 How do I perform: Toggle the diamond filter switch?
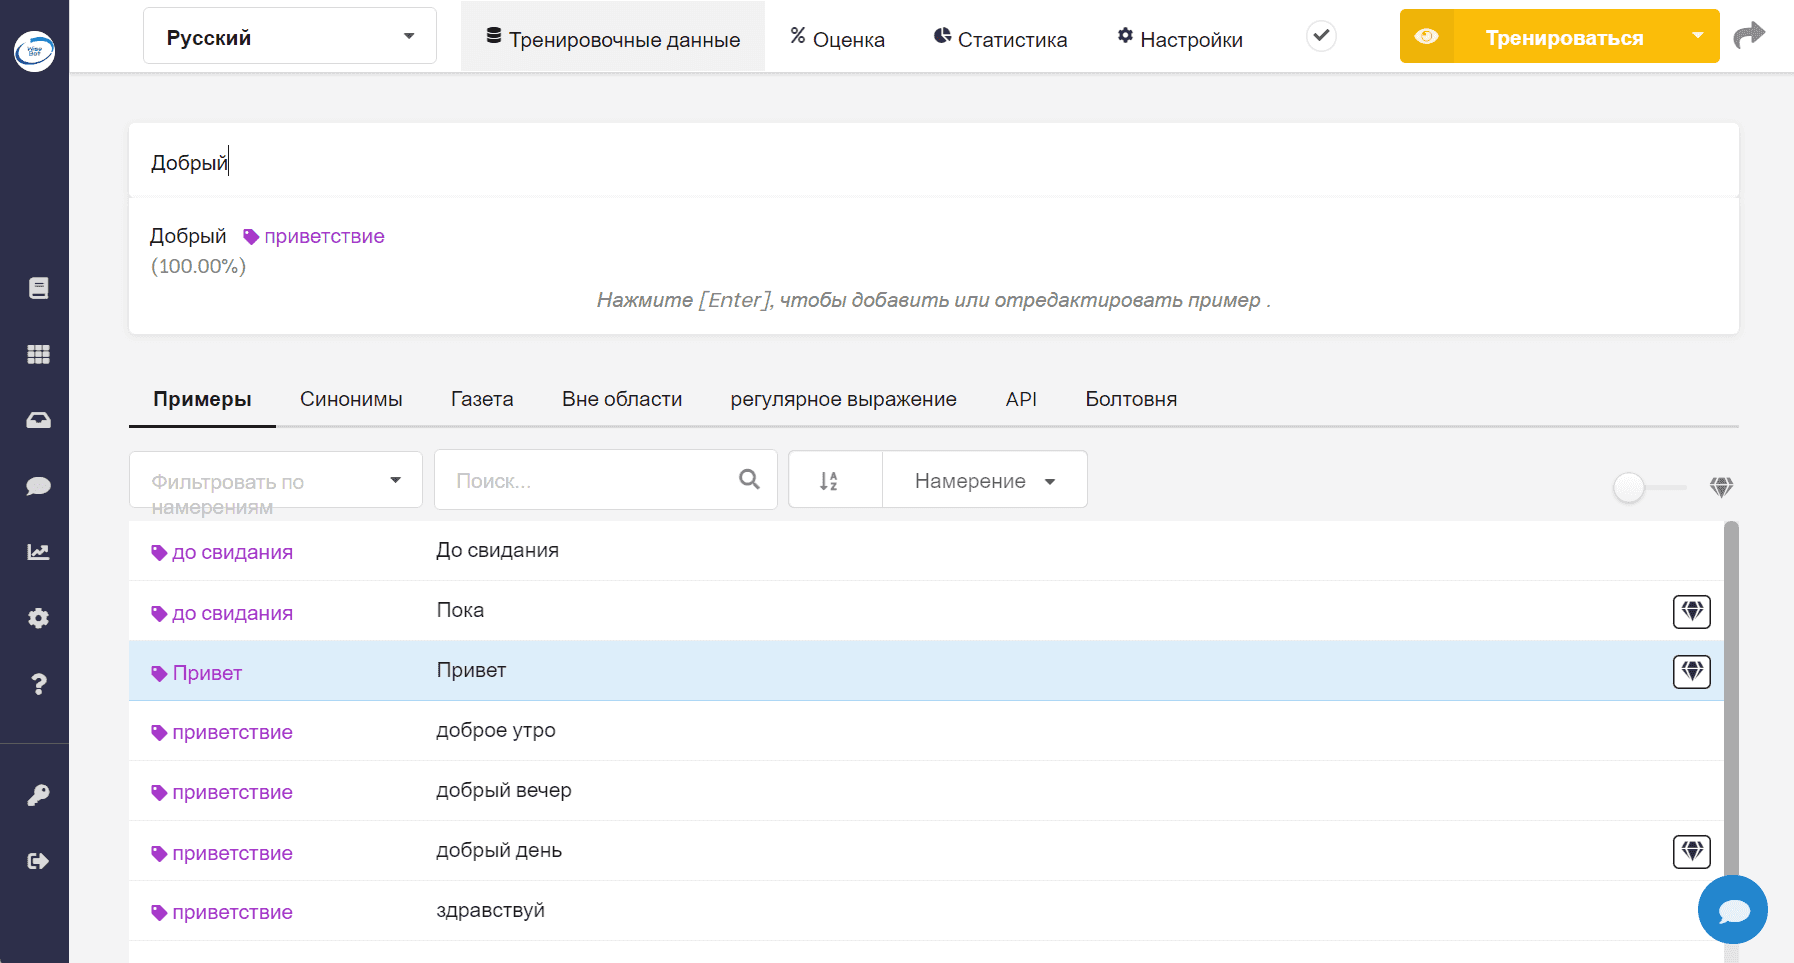coord(1649,488)
